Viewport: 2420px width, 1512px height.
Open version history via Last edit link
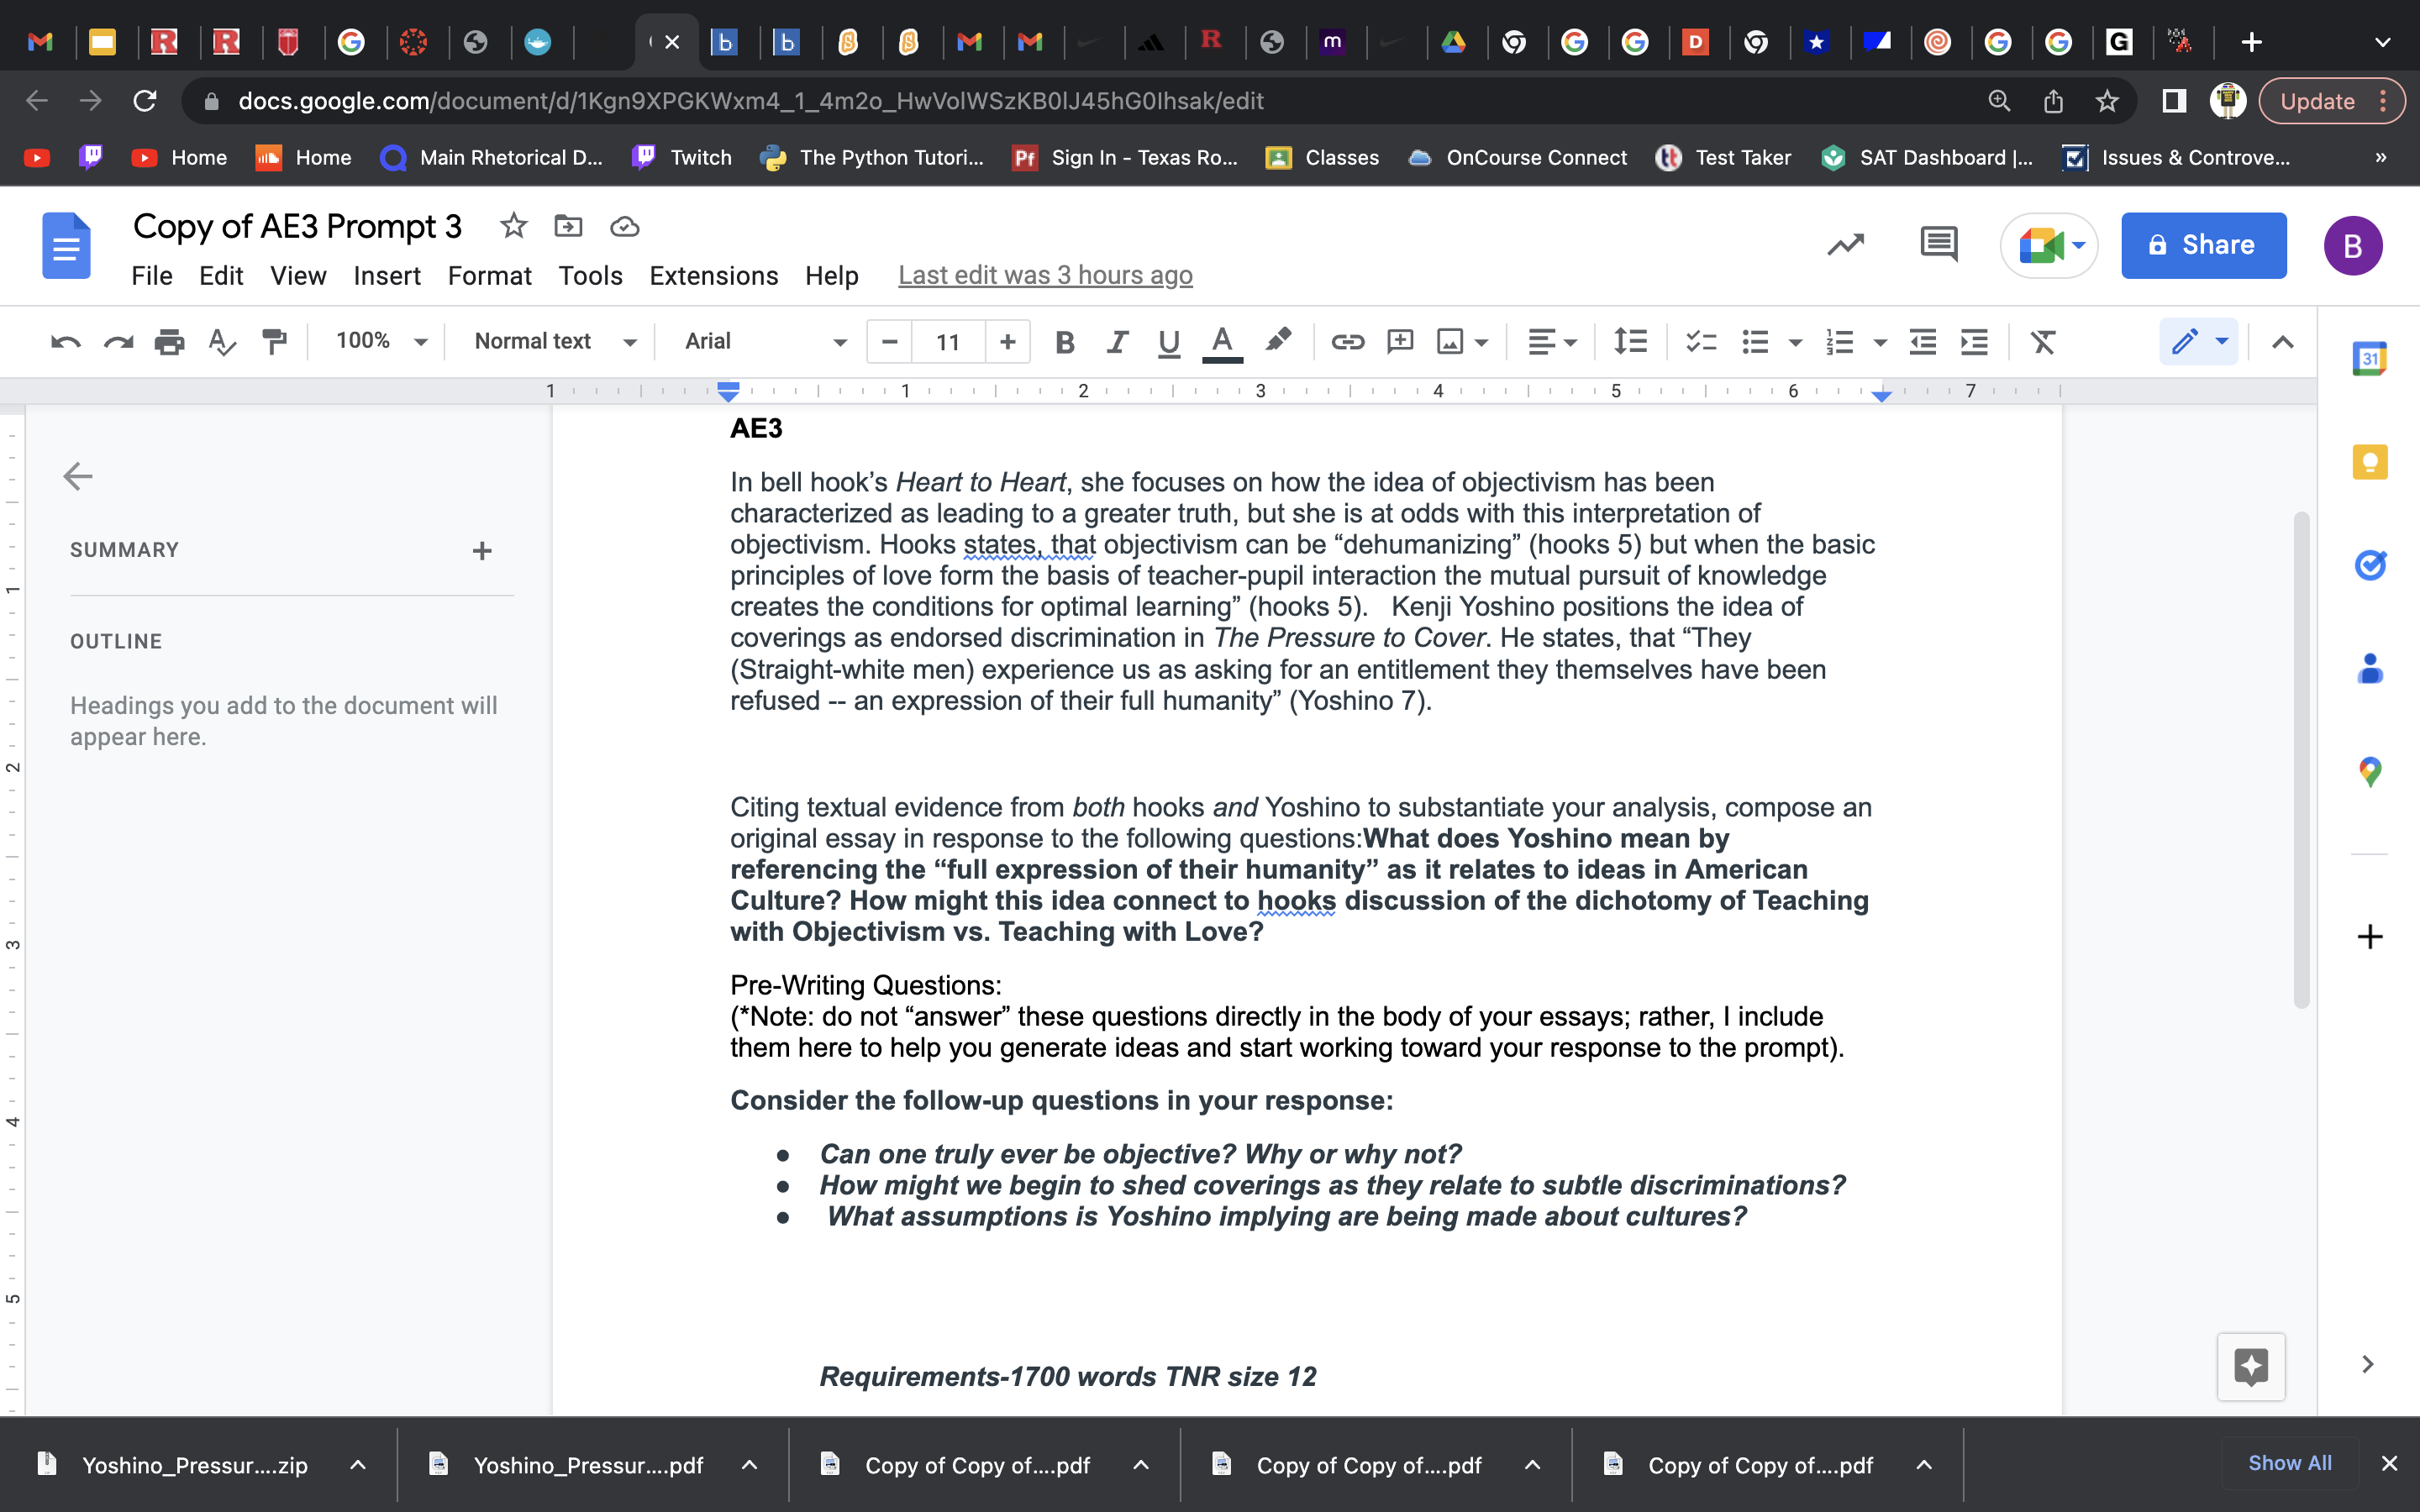[1044, 275]
